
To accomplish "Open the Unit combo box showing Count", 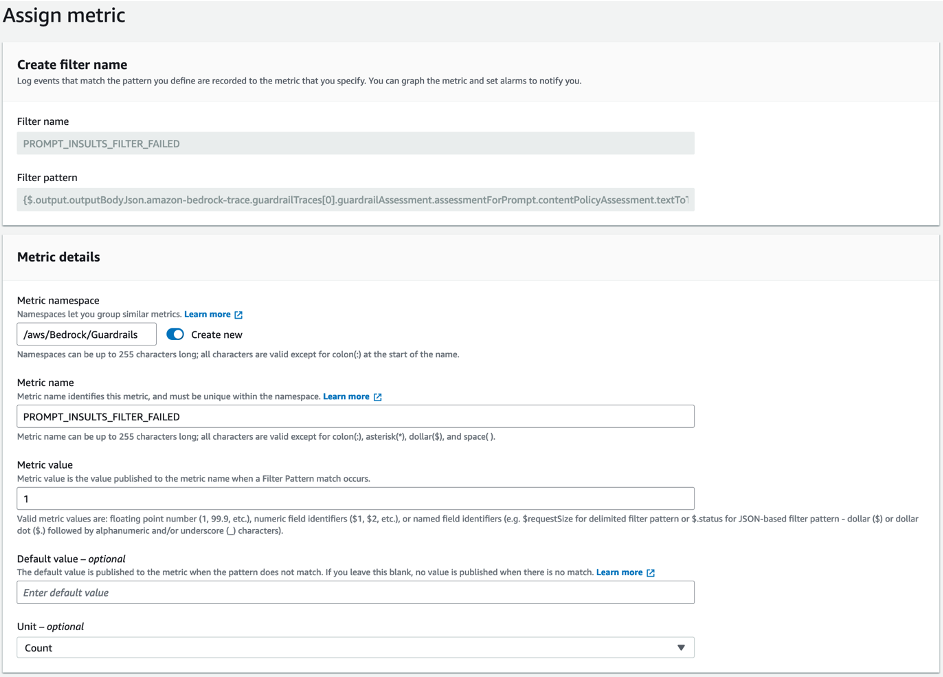I will coord(355,648).
